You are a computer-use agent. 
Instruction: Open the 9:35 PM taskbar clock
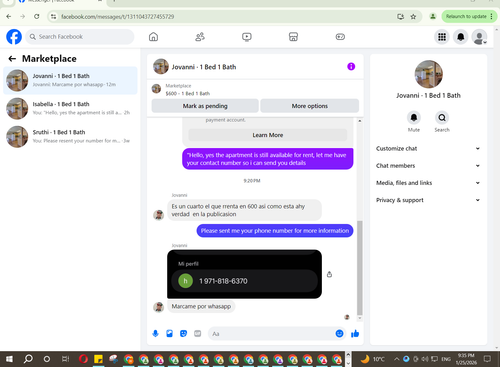coord(466,359)
